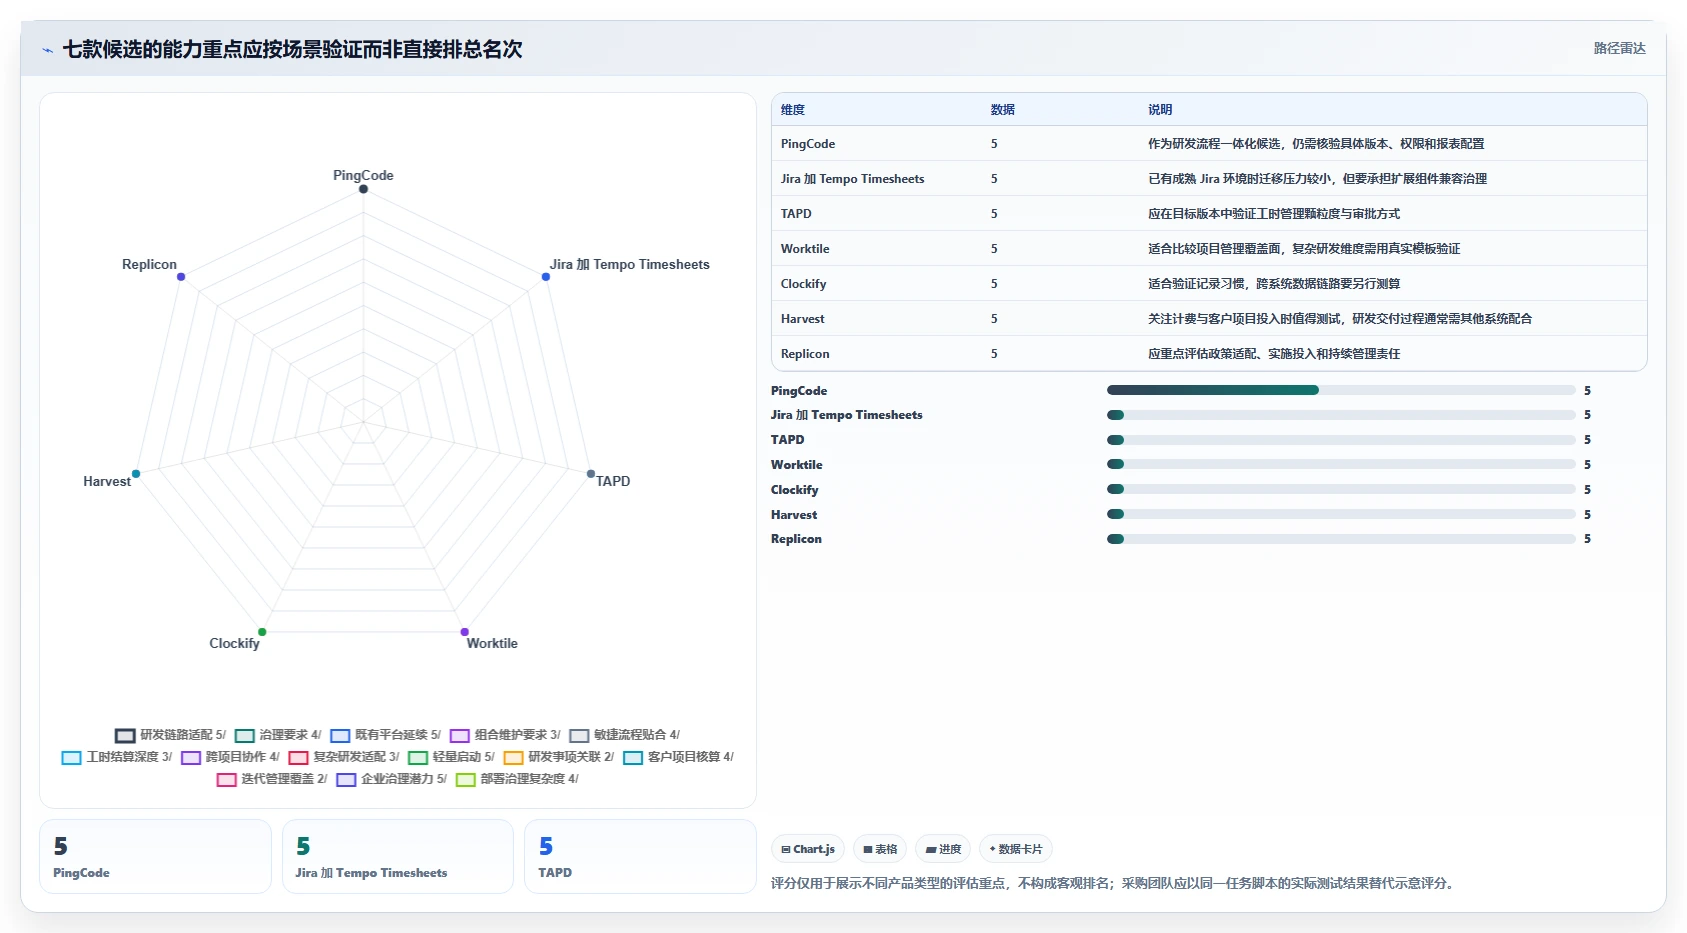Image resolution: width=1687 pixels, height=933 pixels.
Task: Select the Worktile table row name
Action: (805, 249)
